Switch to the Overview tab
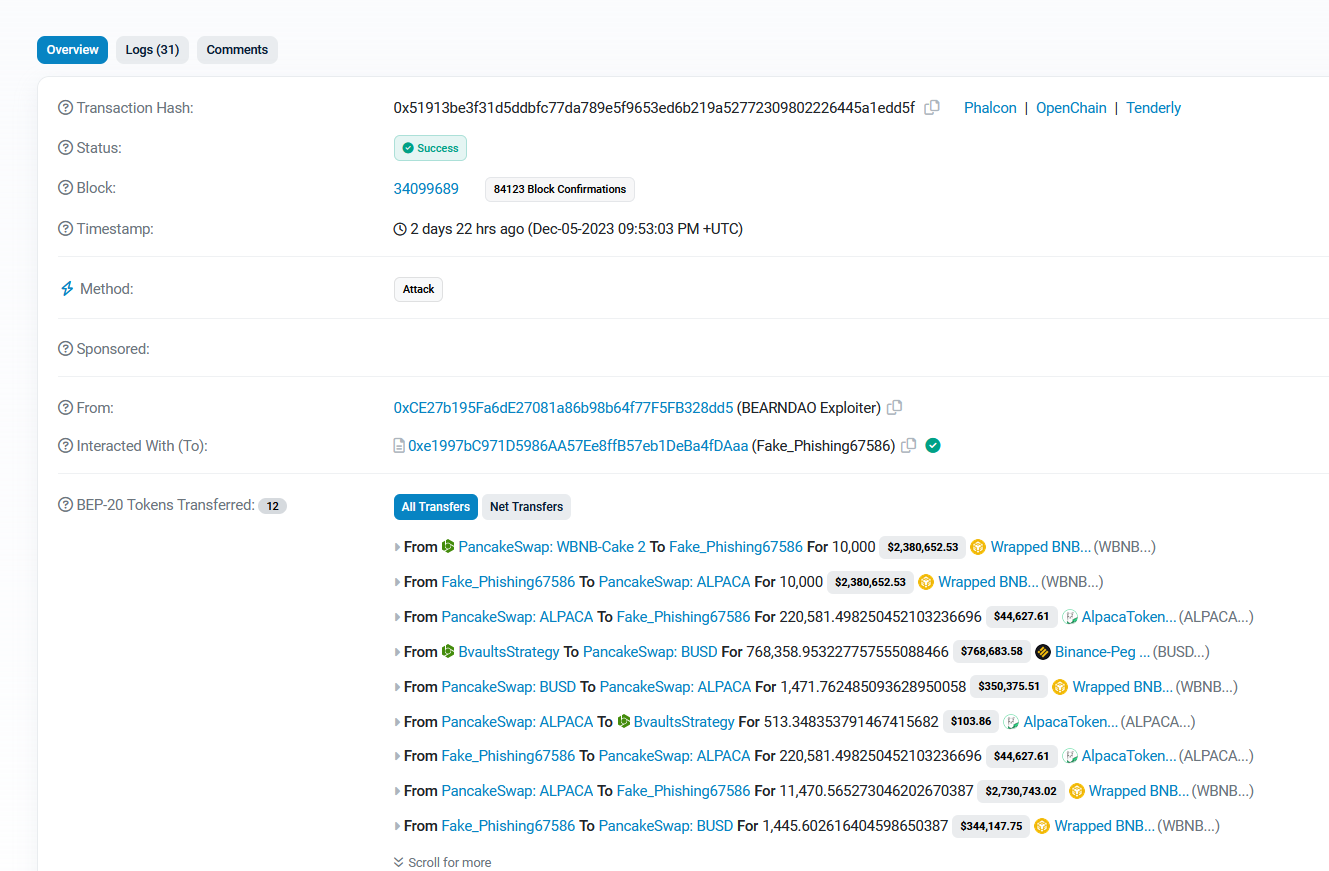Viewport: 1329px width, 871px height. point(72,50)
